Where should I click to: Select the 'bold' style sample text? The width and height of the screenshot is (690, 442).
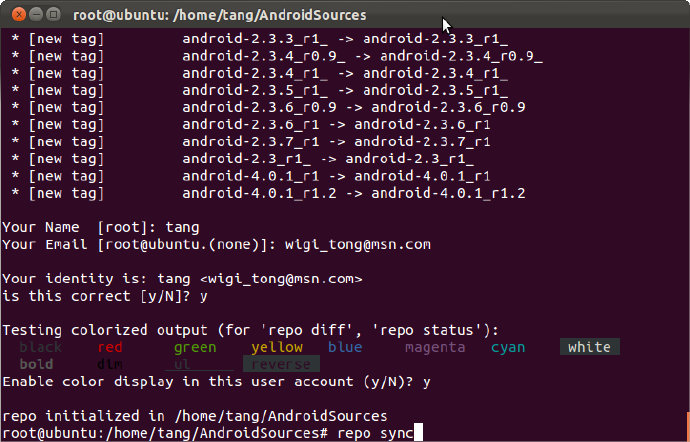(37, 364)
